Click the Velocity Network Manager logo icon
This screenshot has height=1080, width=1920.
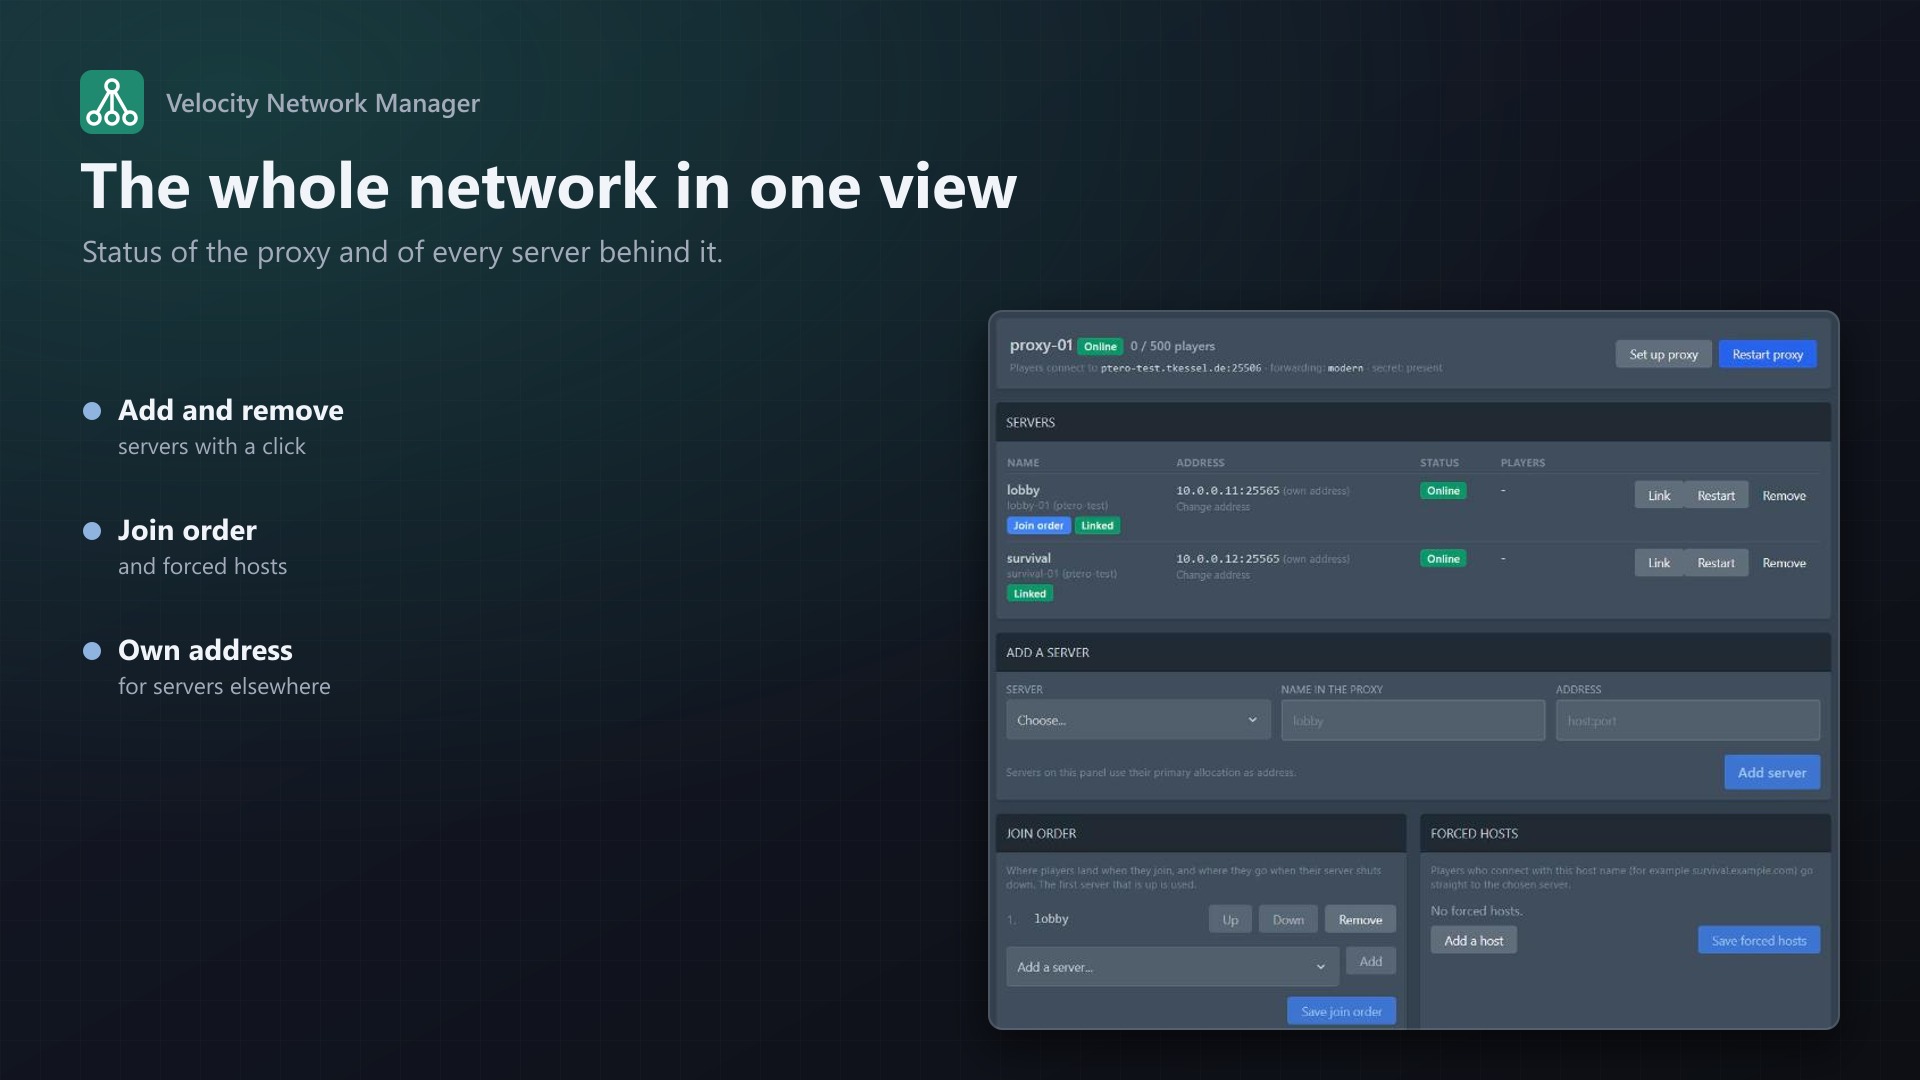pos(112,102)
